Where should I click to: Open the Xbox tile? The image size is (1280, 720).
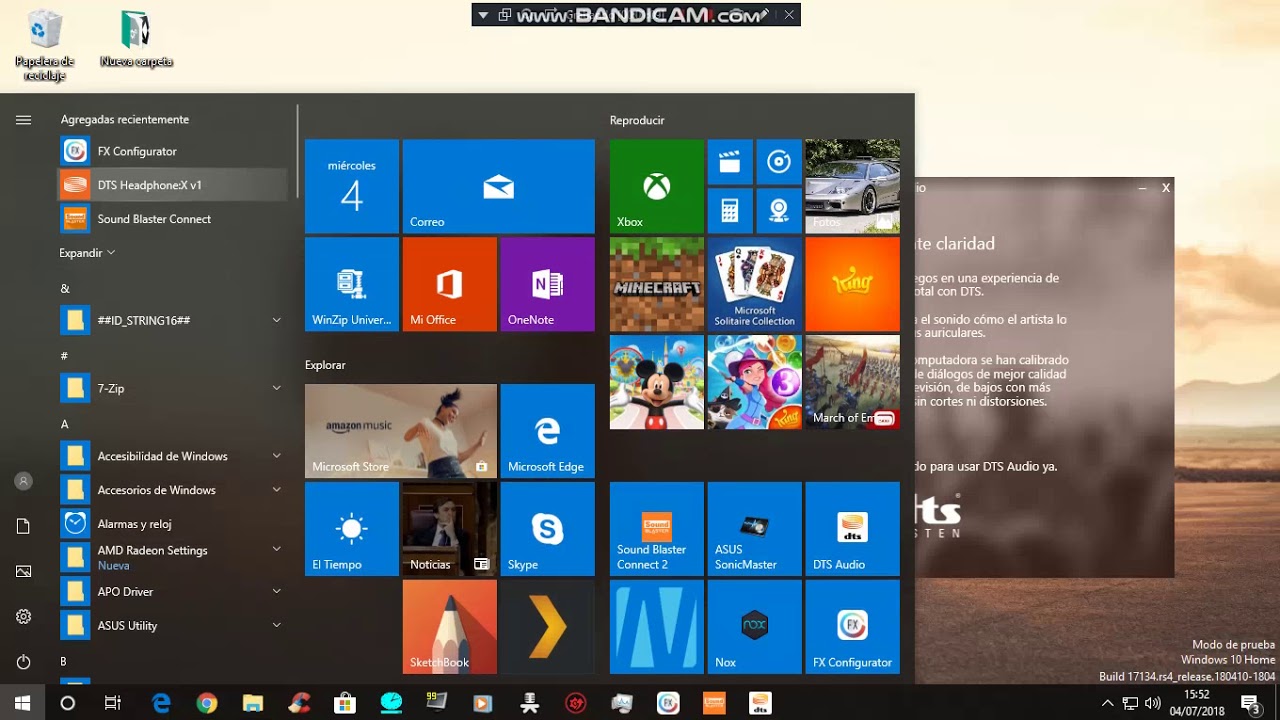[x=656, y=186]
